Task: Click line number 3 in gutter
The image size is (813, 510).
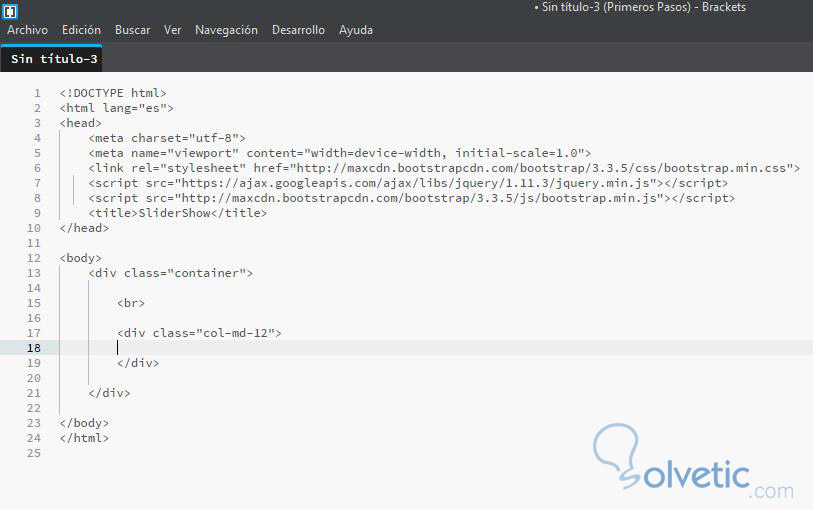Action: (x=37, y=123)
